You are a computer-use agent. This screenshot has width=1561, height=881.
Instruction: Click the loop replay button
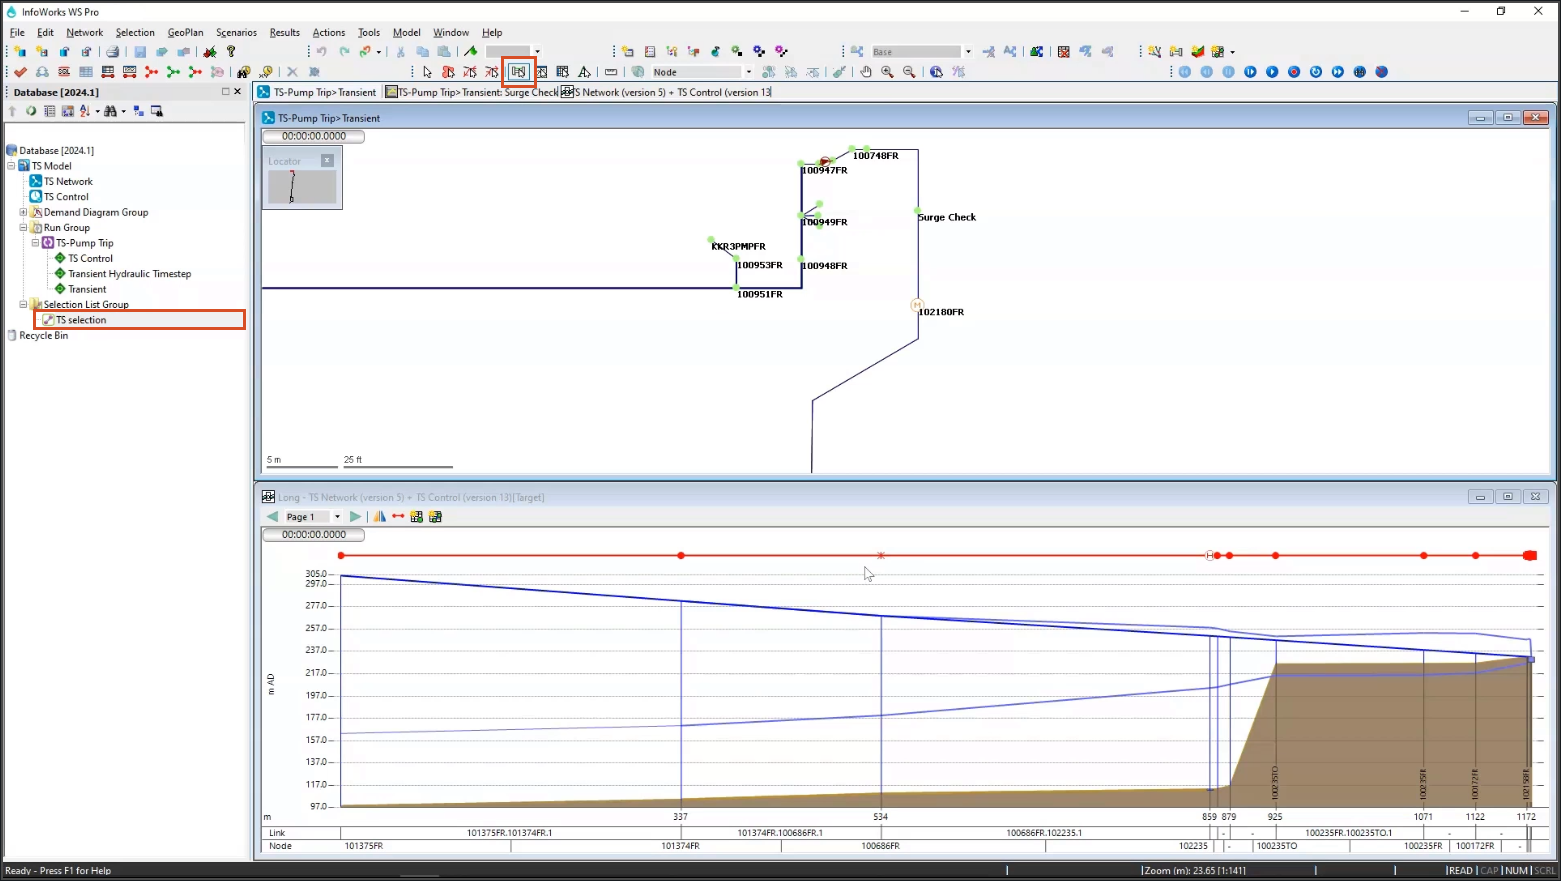[1316, 72]
